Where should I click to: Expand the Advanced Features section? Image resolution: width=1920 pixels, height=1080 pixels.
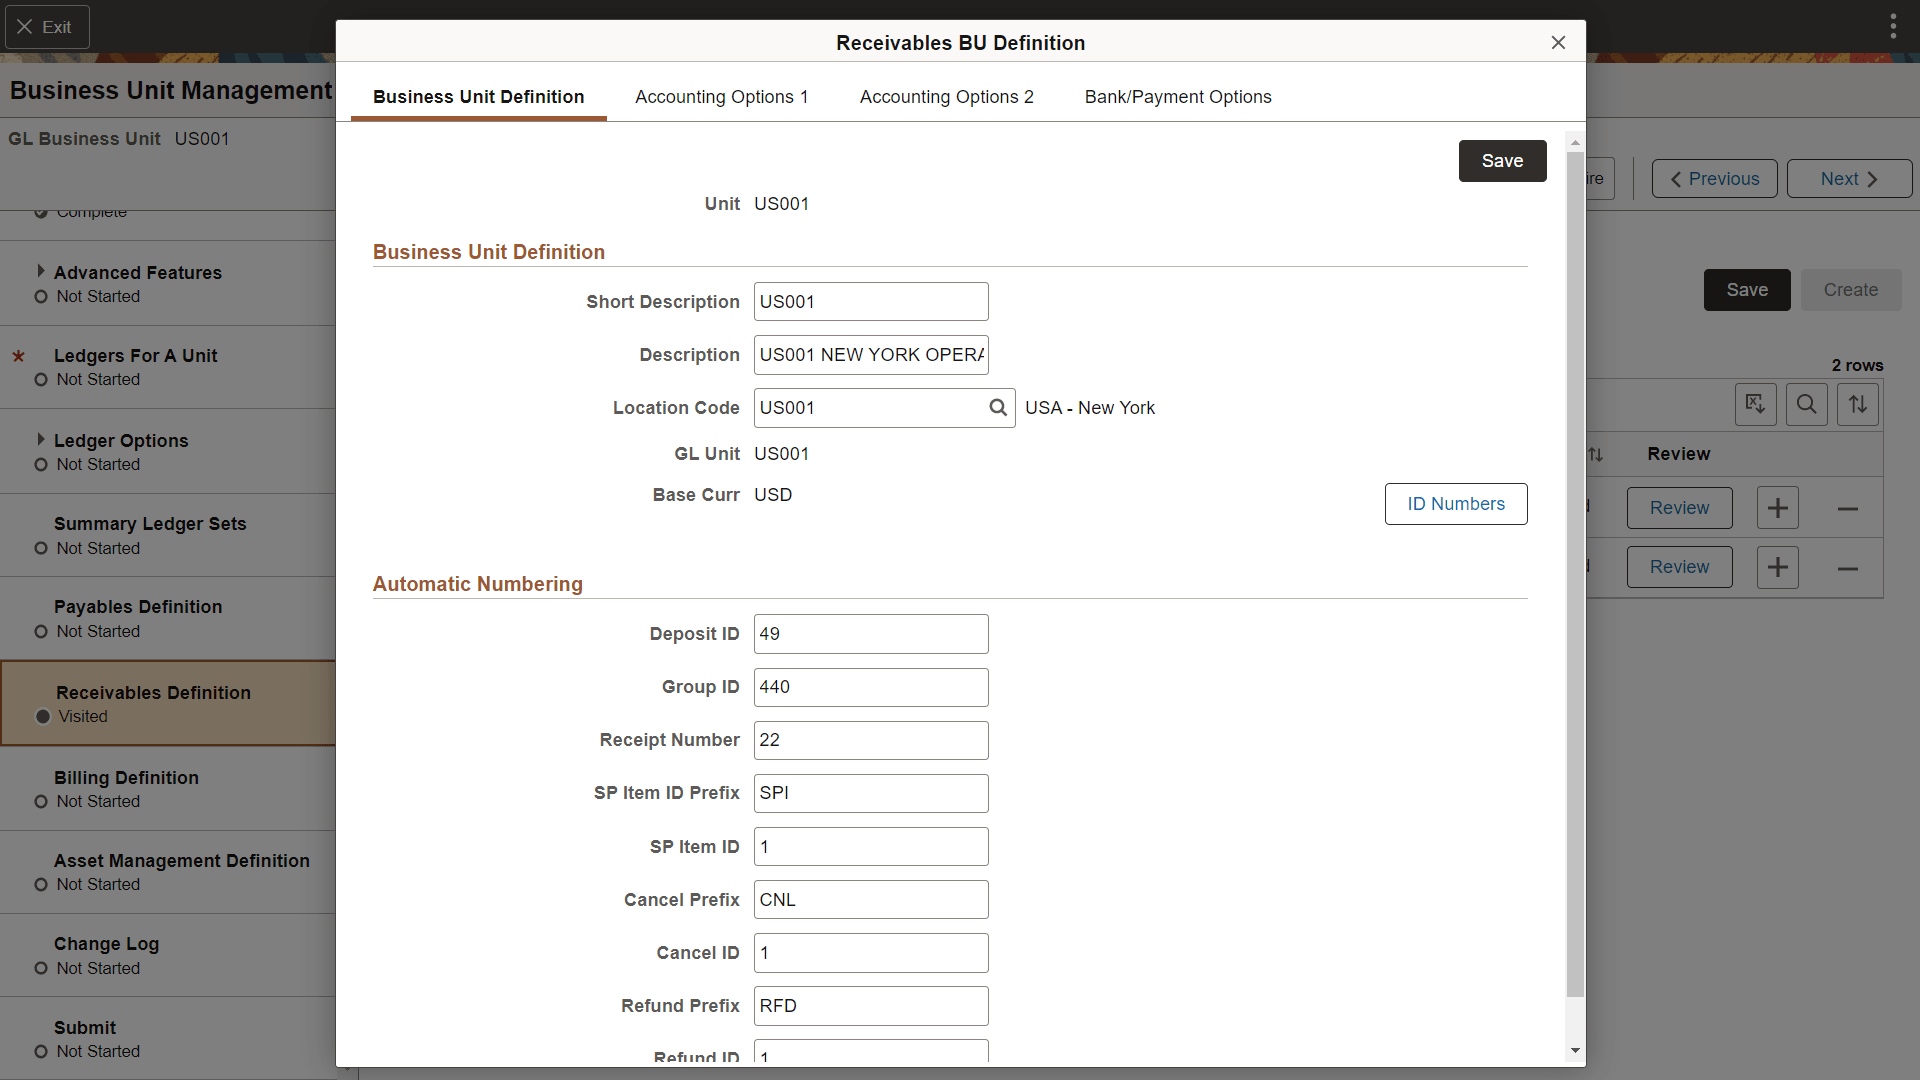41,272
